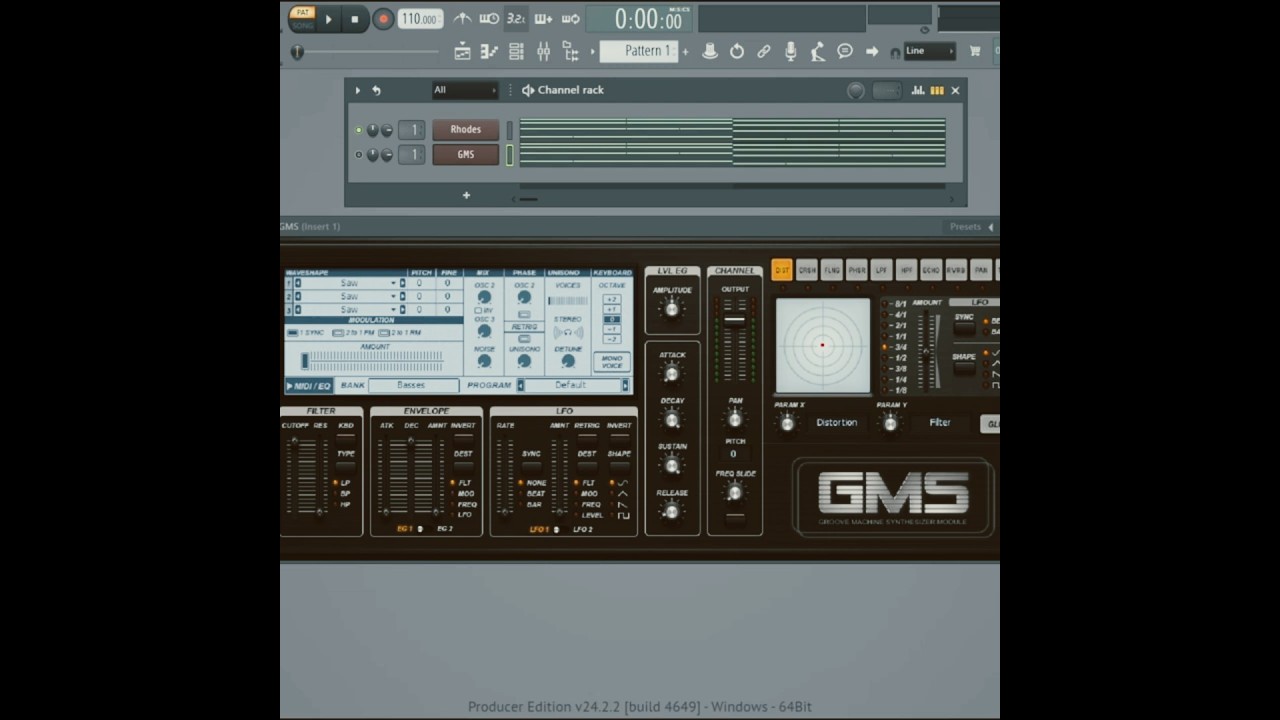Toggle the metronome icon
Viewport: 1280px width, 720px height.
click(x=462, y=18)
